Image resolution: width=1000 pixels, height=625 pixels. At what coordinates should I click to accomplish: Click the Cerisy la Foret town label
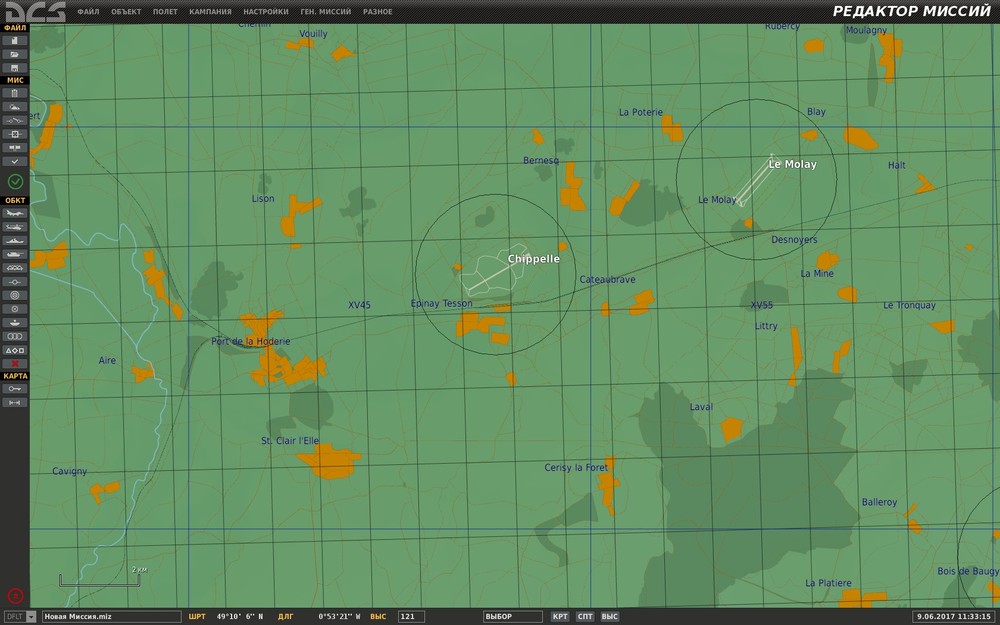point(577,467)
